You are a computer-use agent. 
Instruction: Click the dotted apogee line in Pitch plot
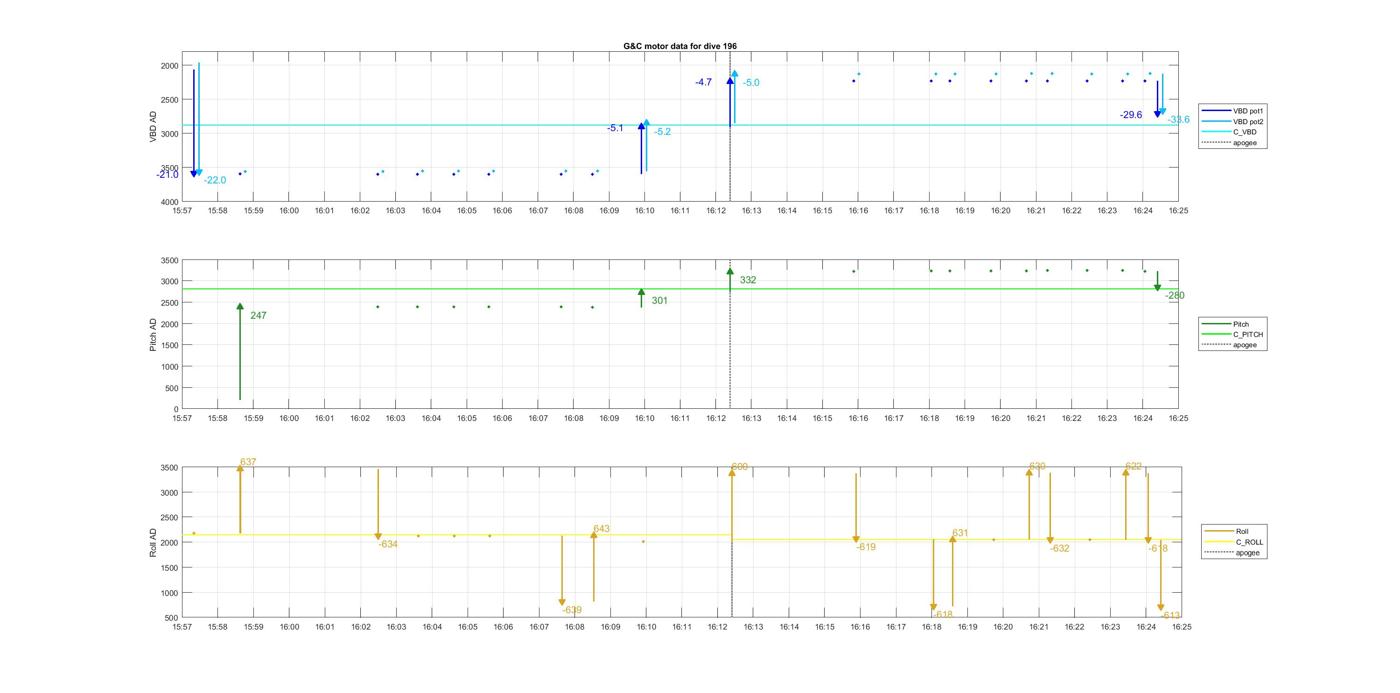pyautogui.click(x=730, y=334)
